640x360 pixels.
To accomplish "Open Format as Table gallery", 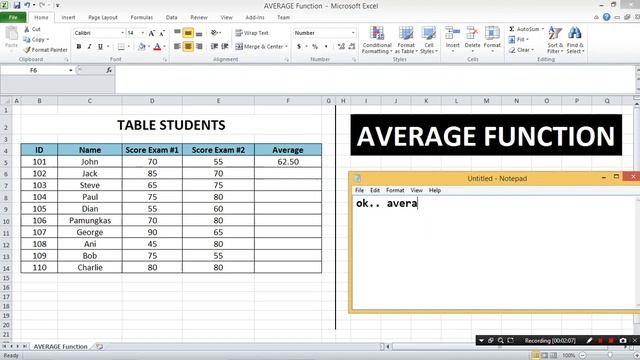I will [x=406, y=40].
